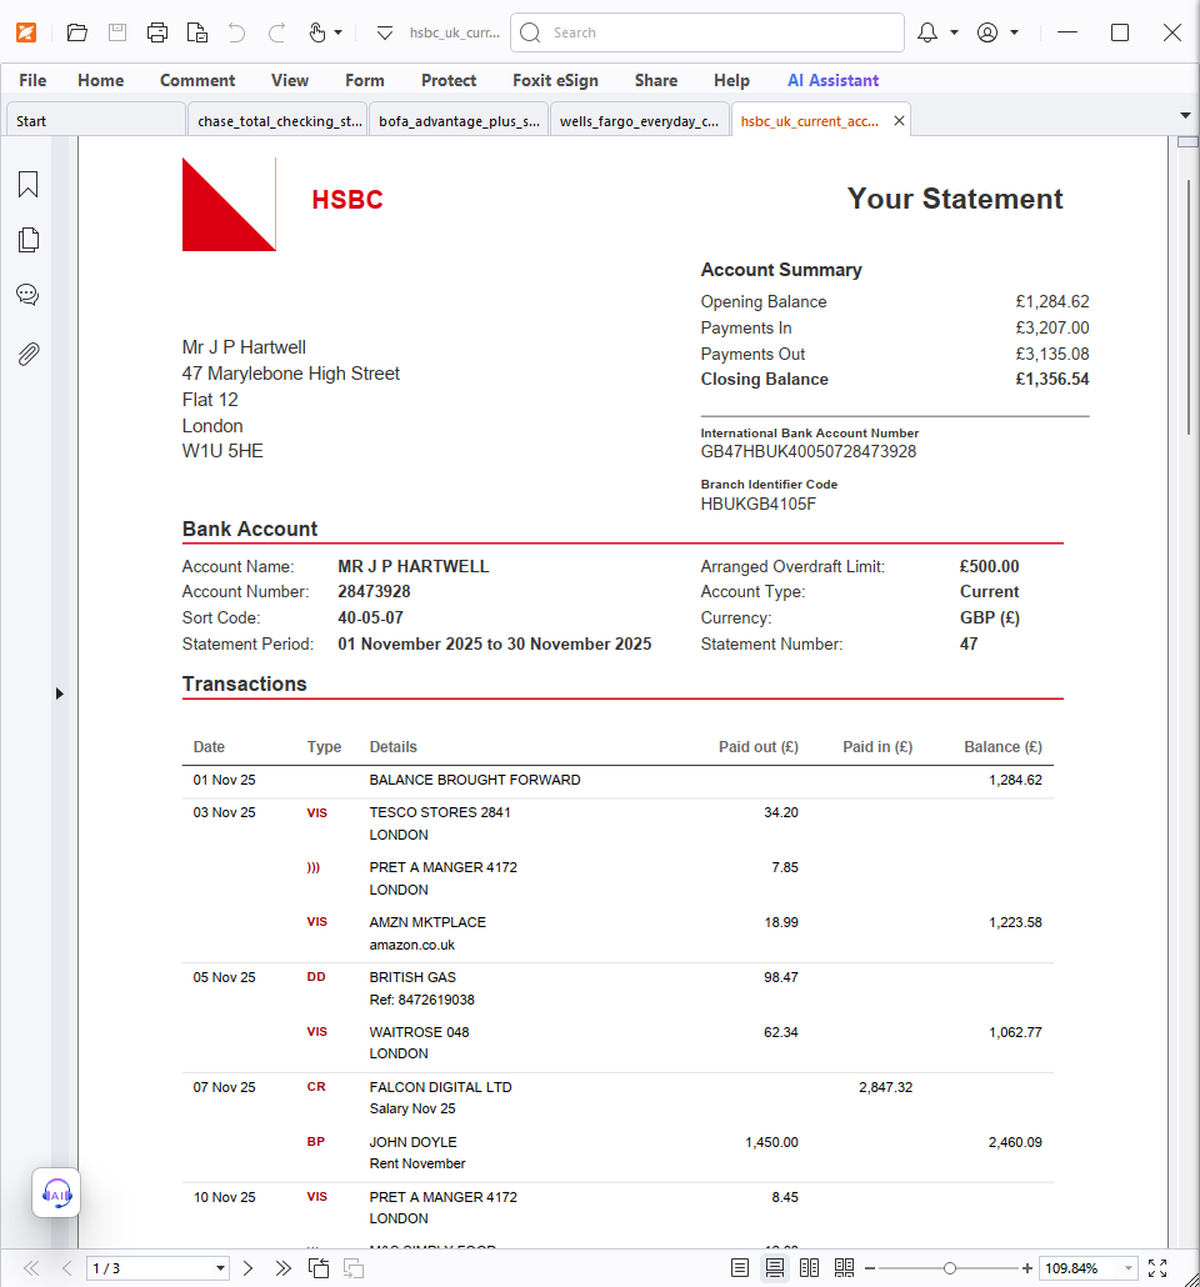The image size is (1200, 1287).
Task: Redo the last action
Action: point(277,32)
